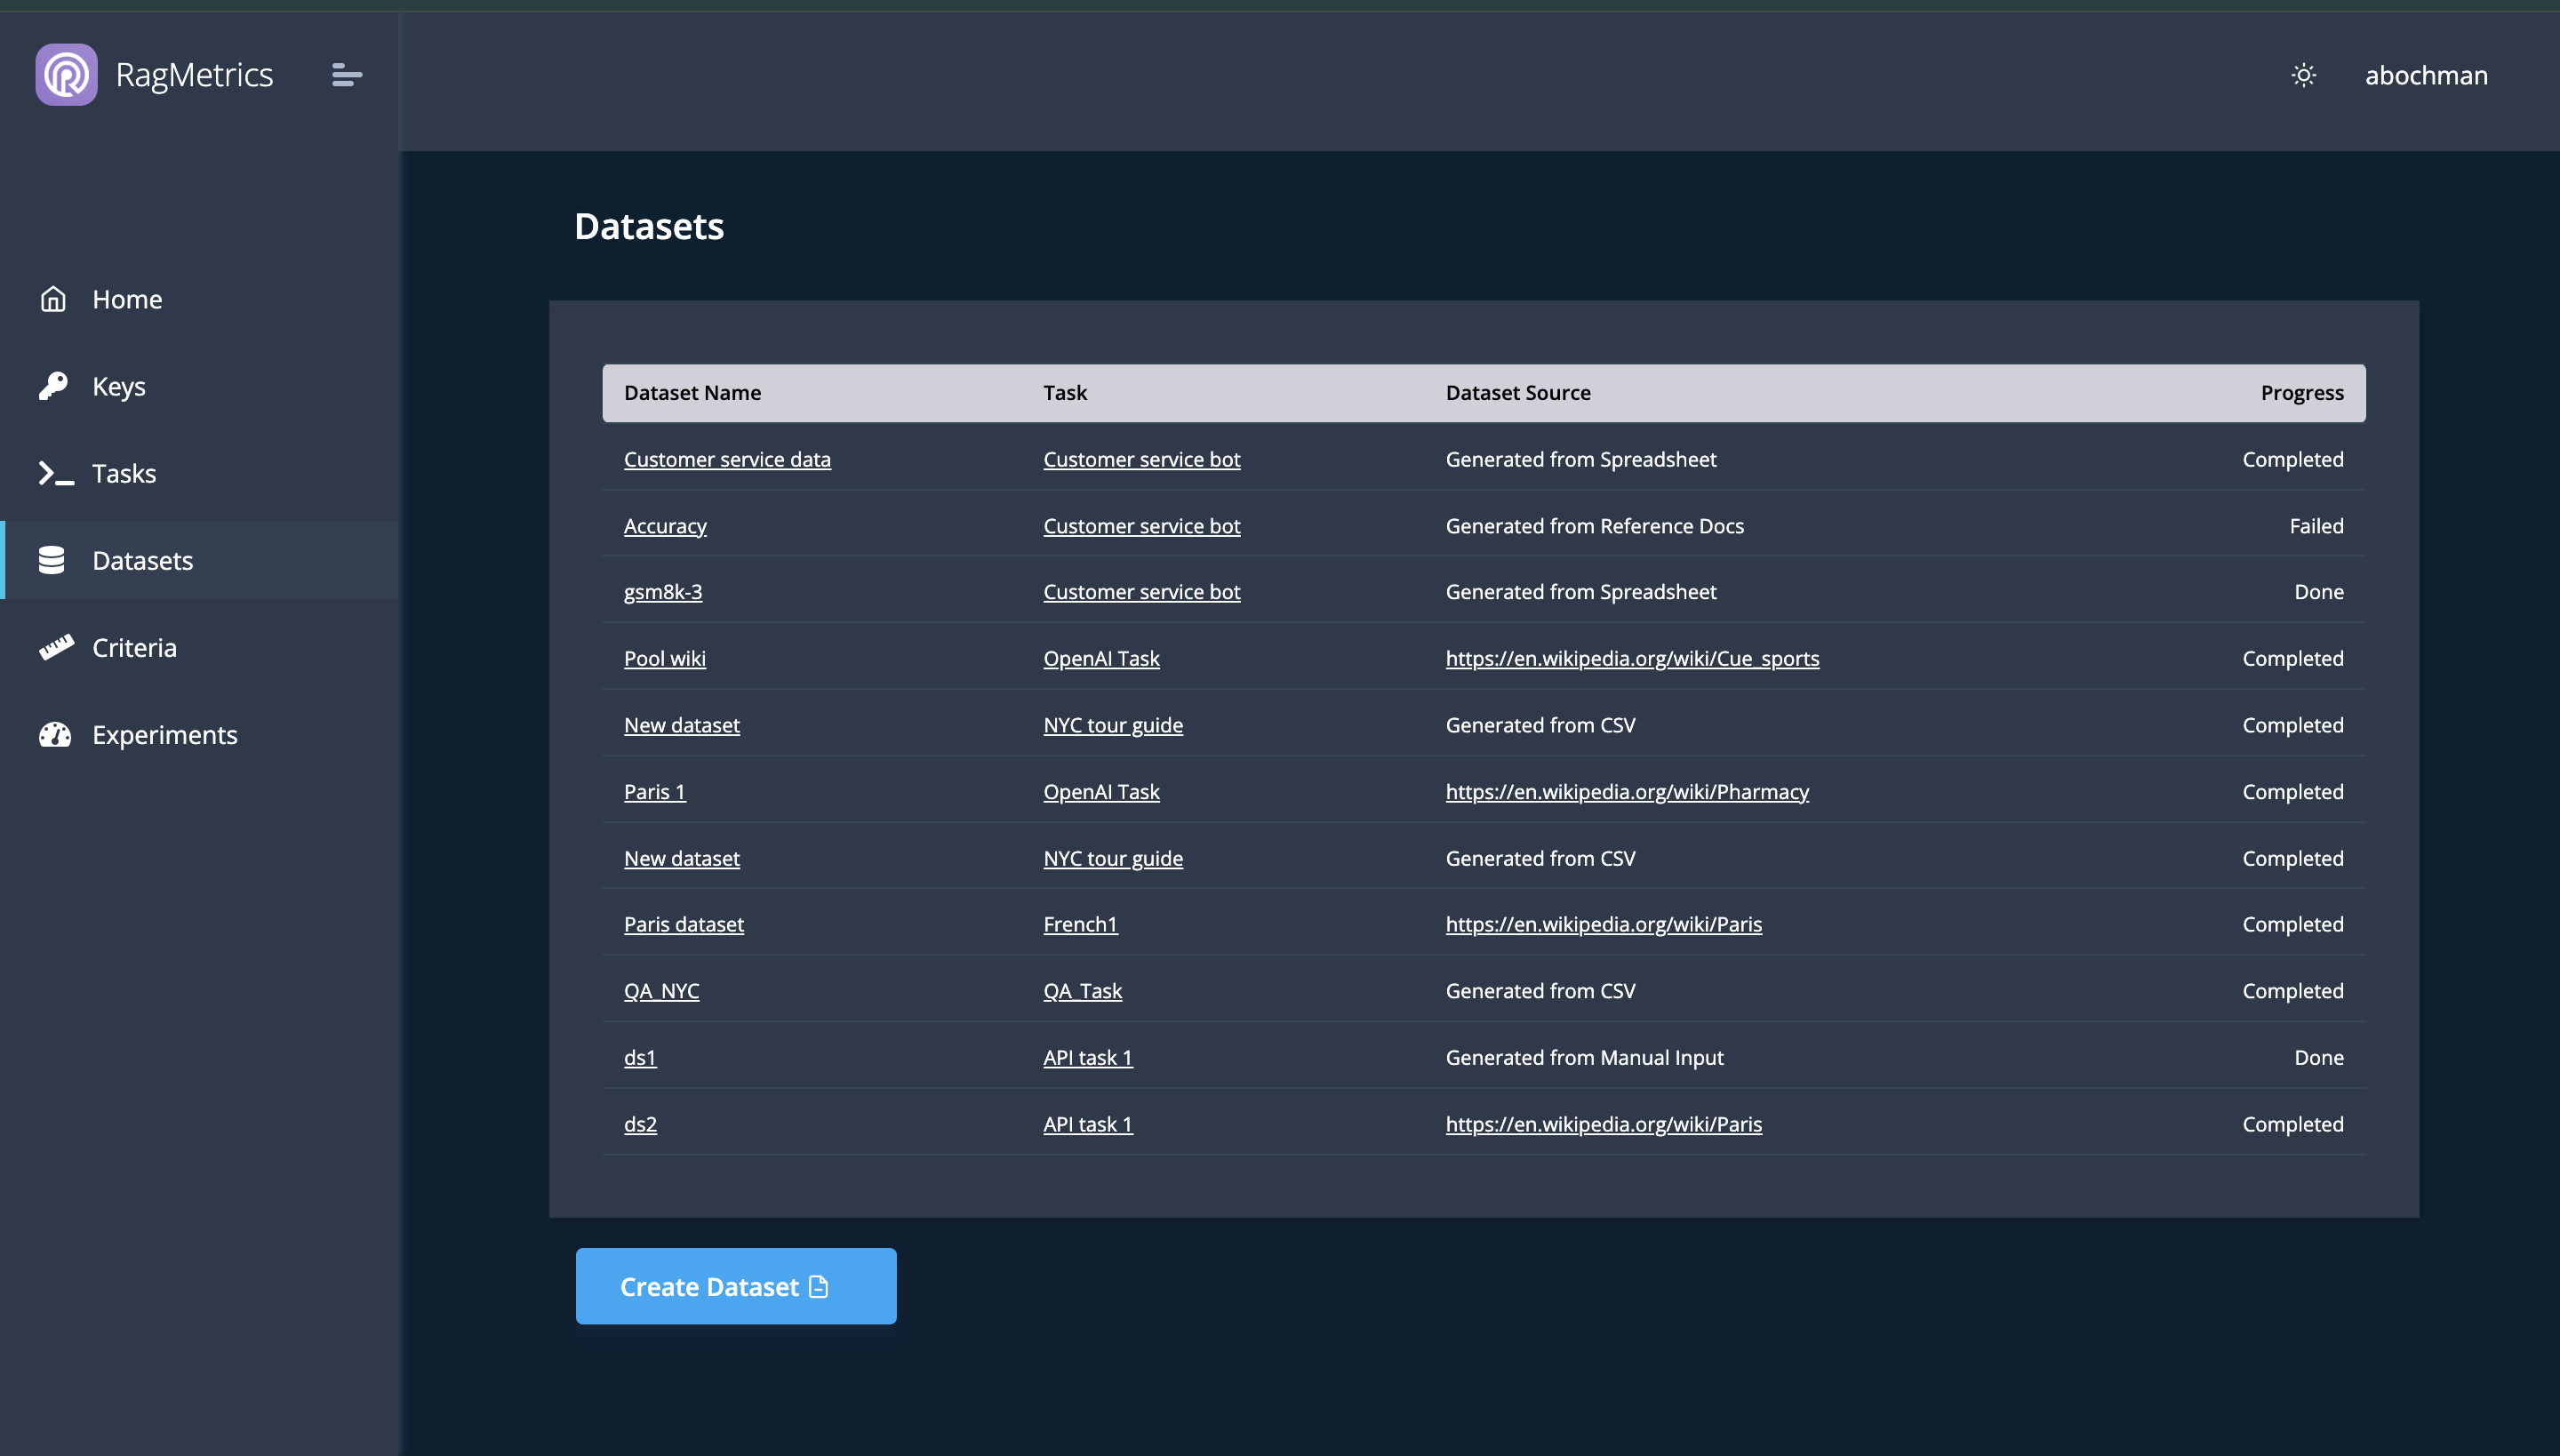Click the Datasets database icon

tap(52, 560)
